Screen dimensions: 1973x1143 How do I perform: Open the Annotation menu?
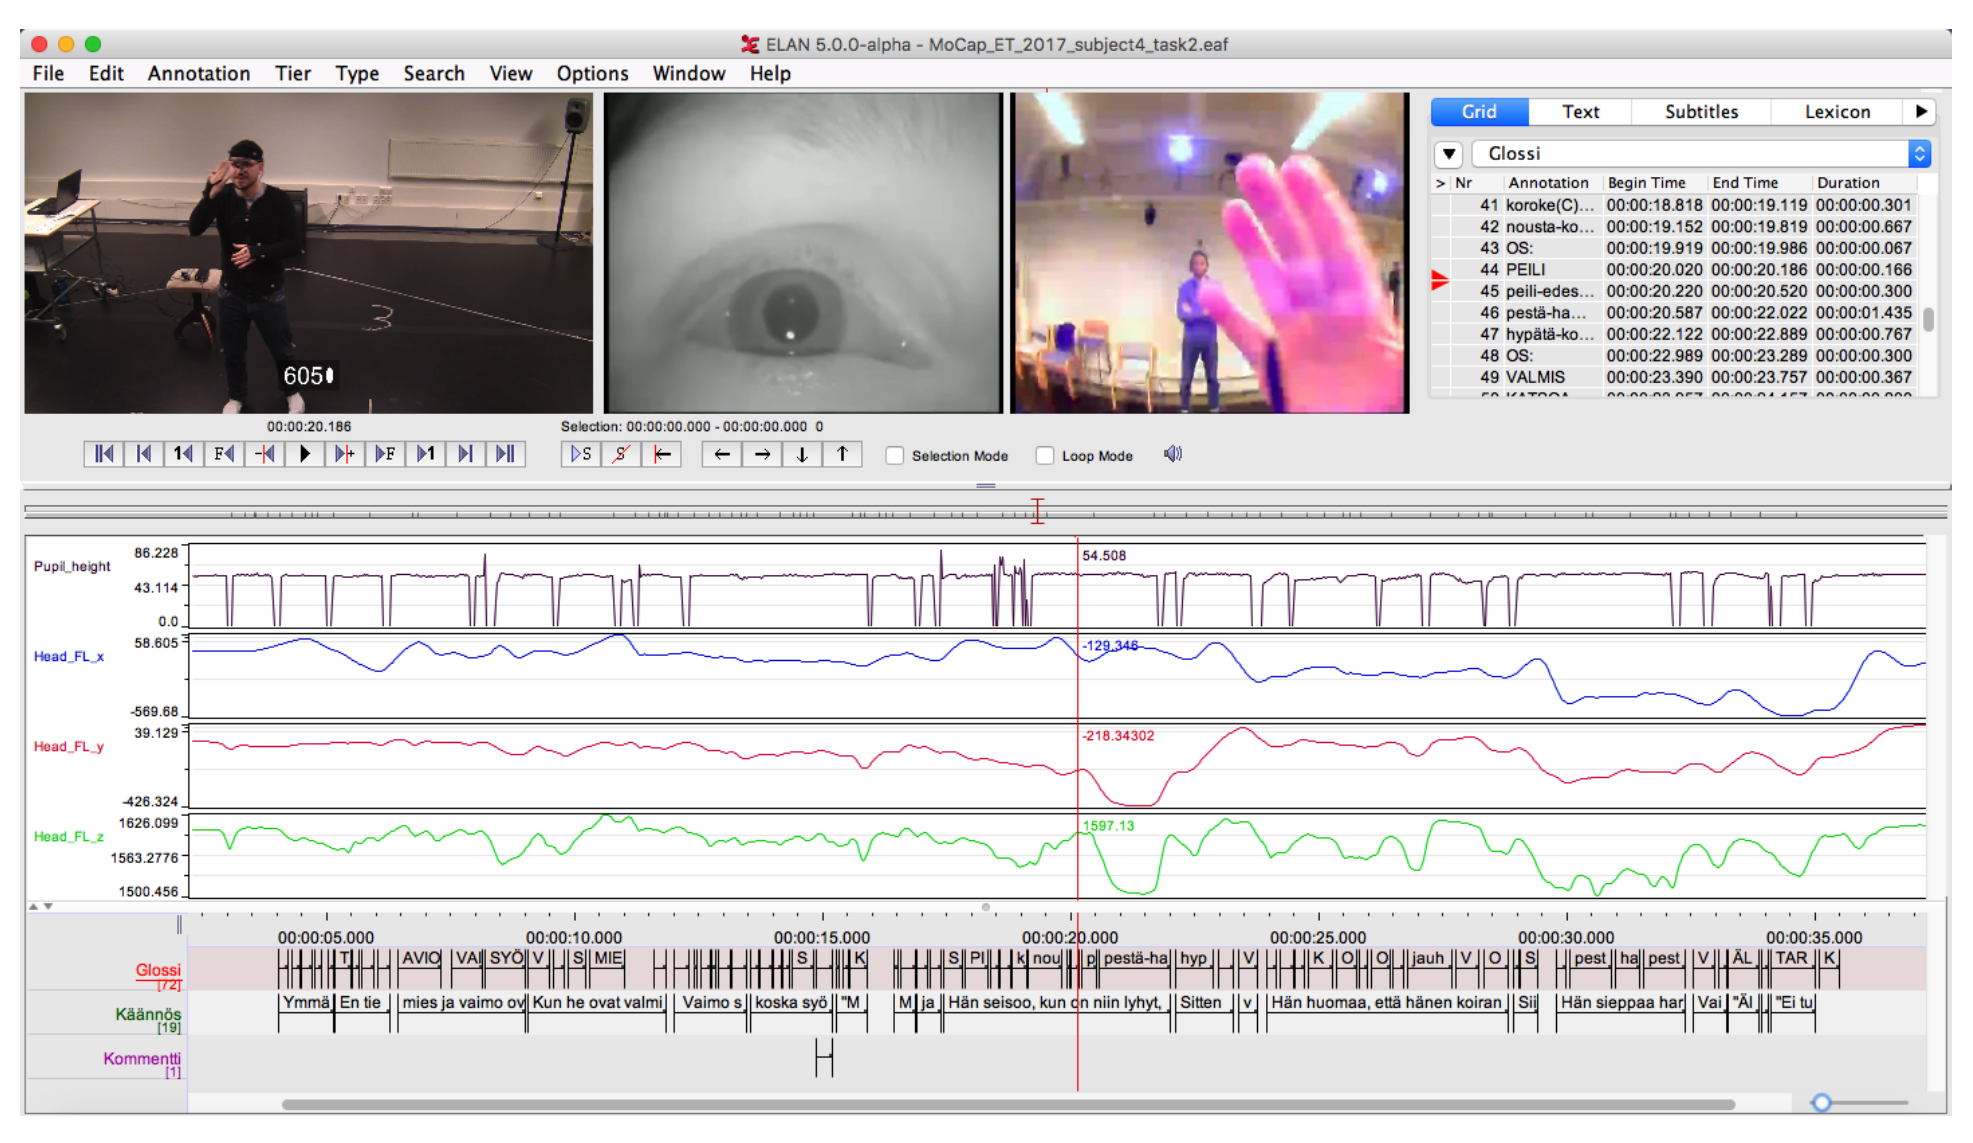pos(198,73)
